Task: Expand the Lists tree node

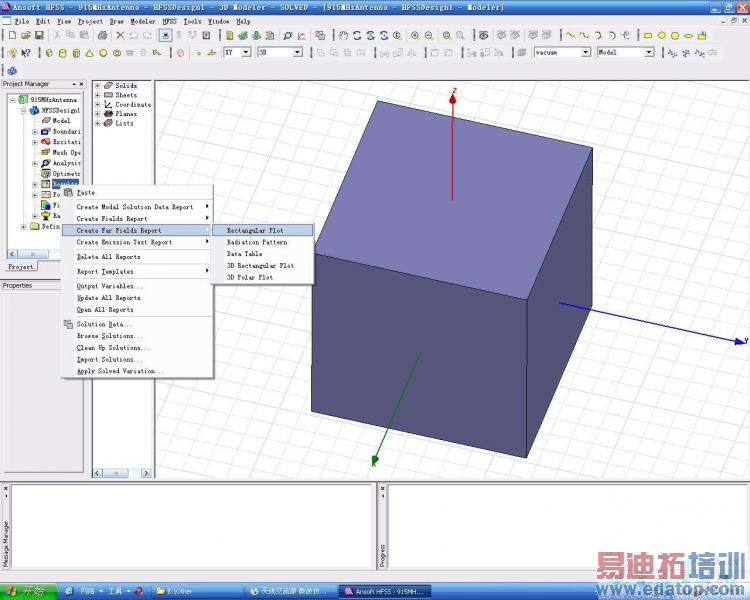Action: [98, 123]
